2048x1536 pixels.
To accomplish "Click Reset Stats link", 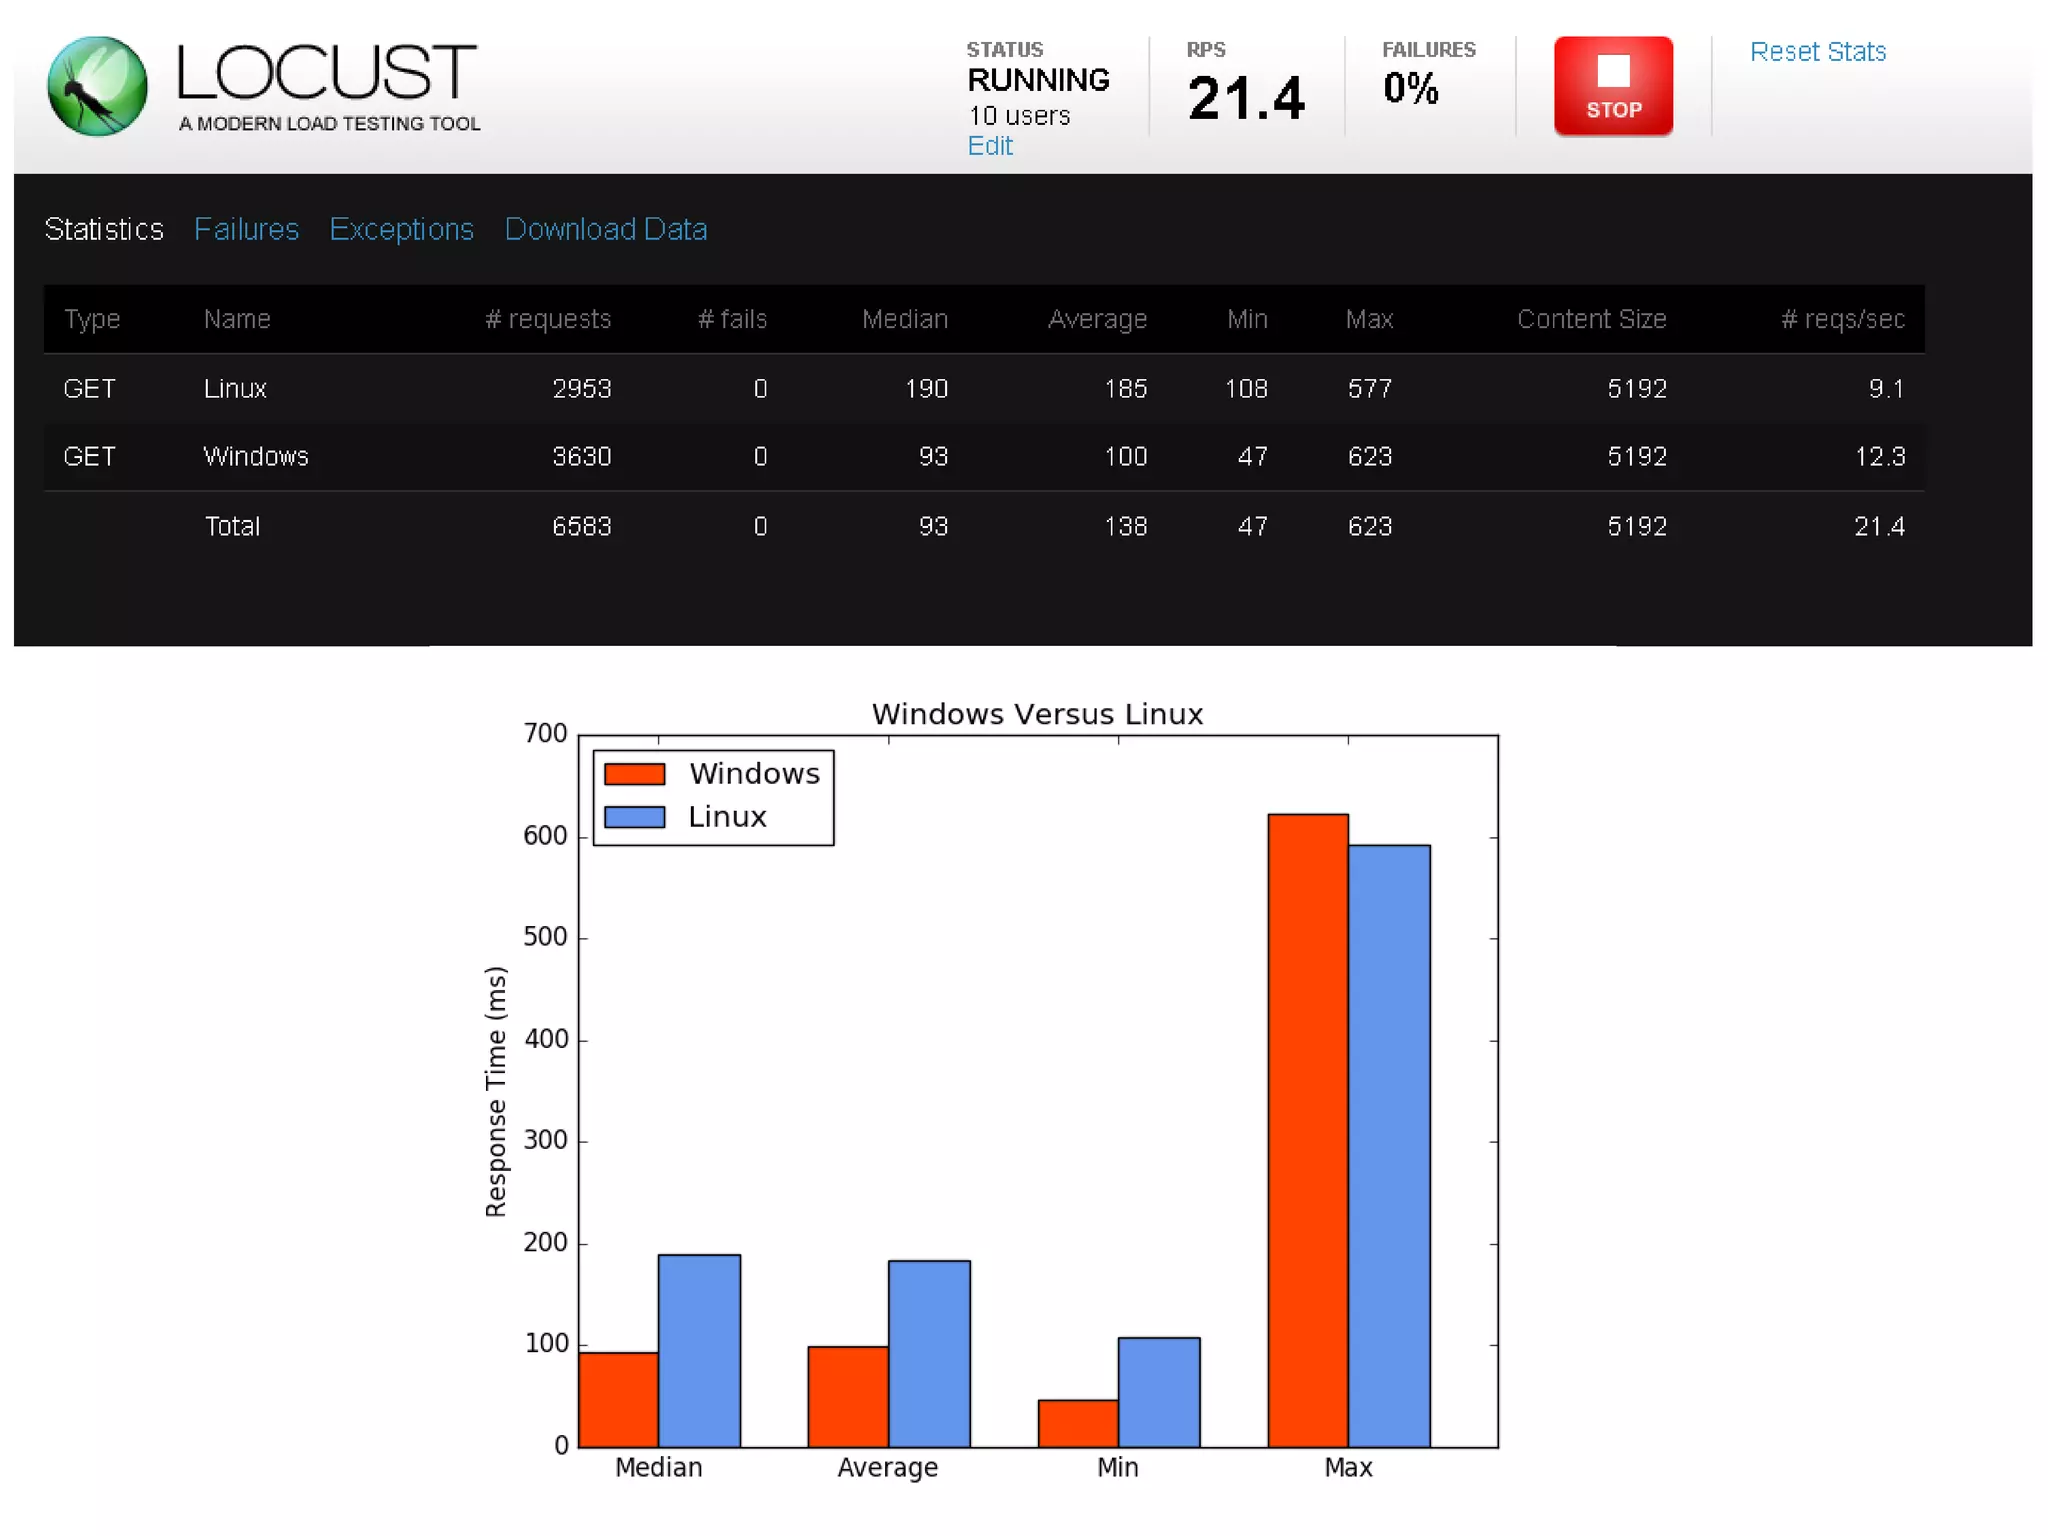I will pos(1816,52).
